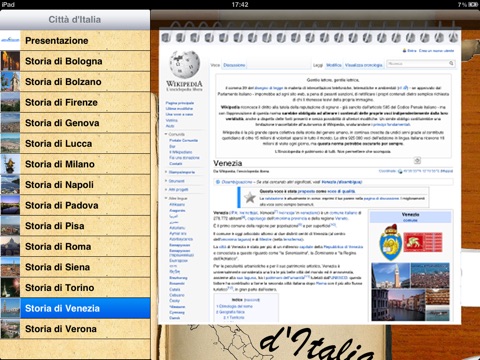The width and height of the screenshot is (480, 360).
Task: Collapse the Comunità sidebar section
Action: point(175,134)
